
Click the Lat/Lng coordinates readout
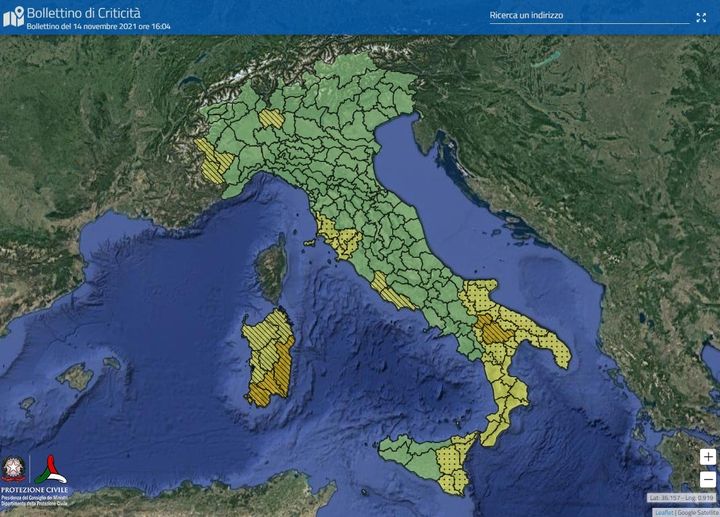(x=681, y=497)
